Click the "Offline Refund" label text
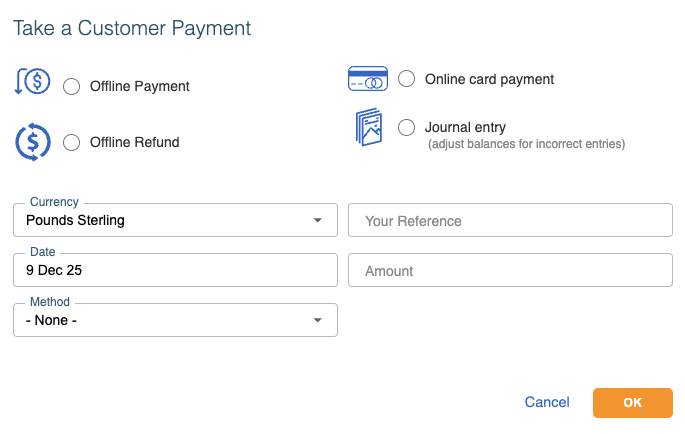Viewport: 685px width, 434px height. coord(135,142)
